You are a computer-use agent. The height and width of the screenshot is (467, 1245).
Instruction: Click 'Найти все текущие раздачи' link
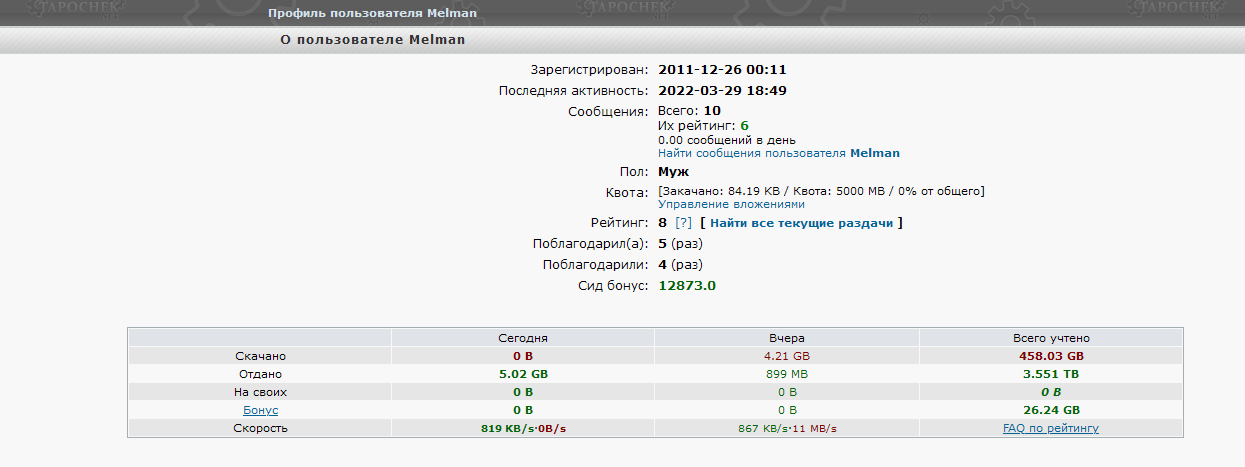[x=801, y=223]
